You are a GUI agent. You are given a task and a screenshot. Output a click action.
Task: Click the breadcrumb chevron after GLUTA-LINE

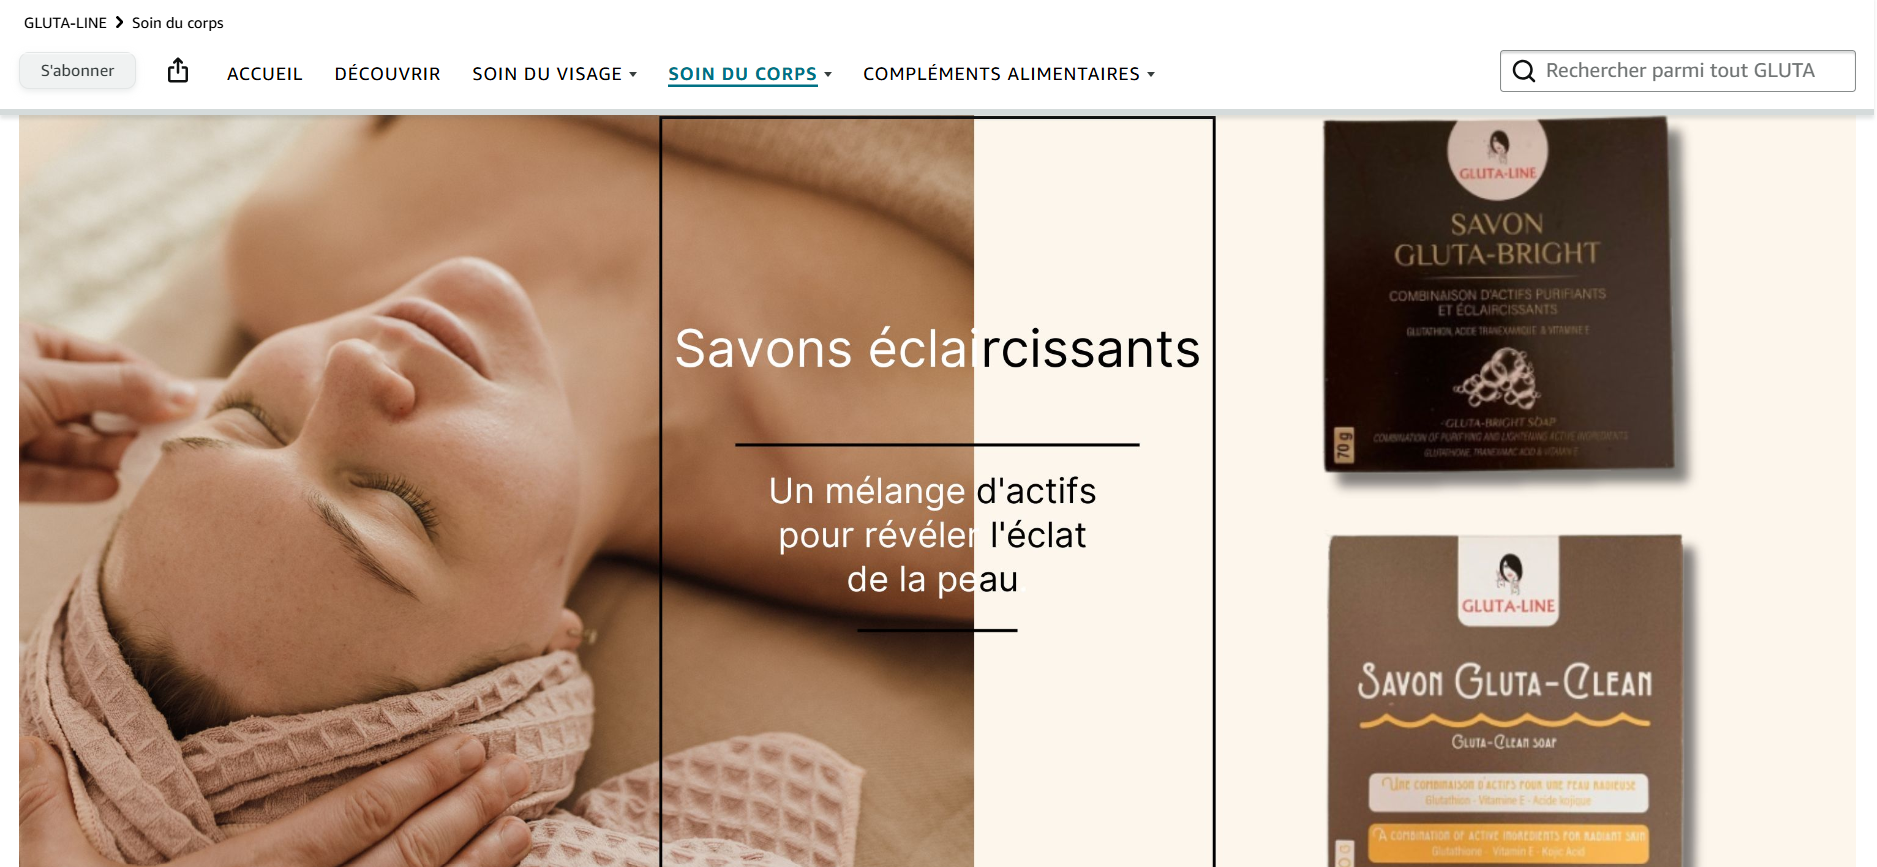click(119, 22)
